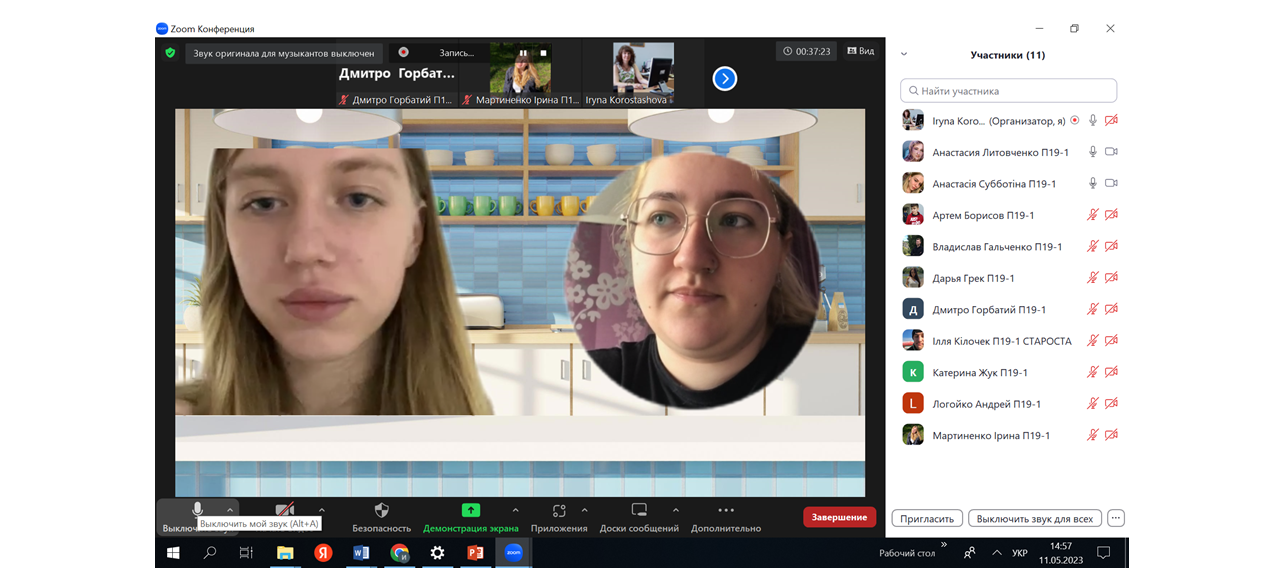Toggle the camera video button in toolbar

tap(285, 510)
